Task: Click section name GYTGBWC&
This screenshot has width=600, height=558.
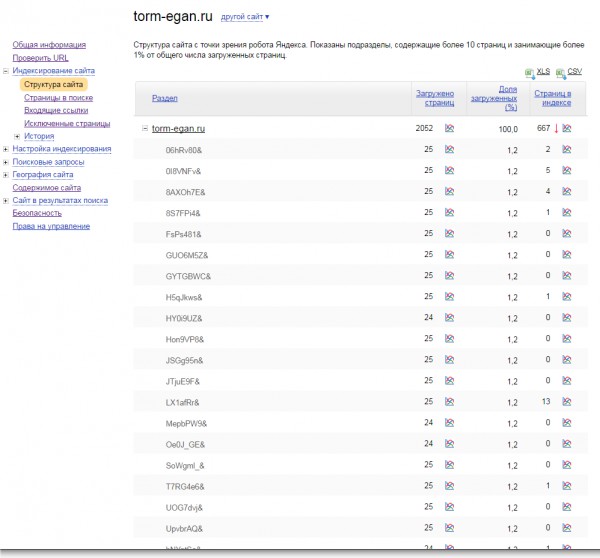Action: click(188, 276)
